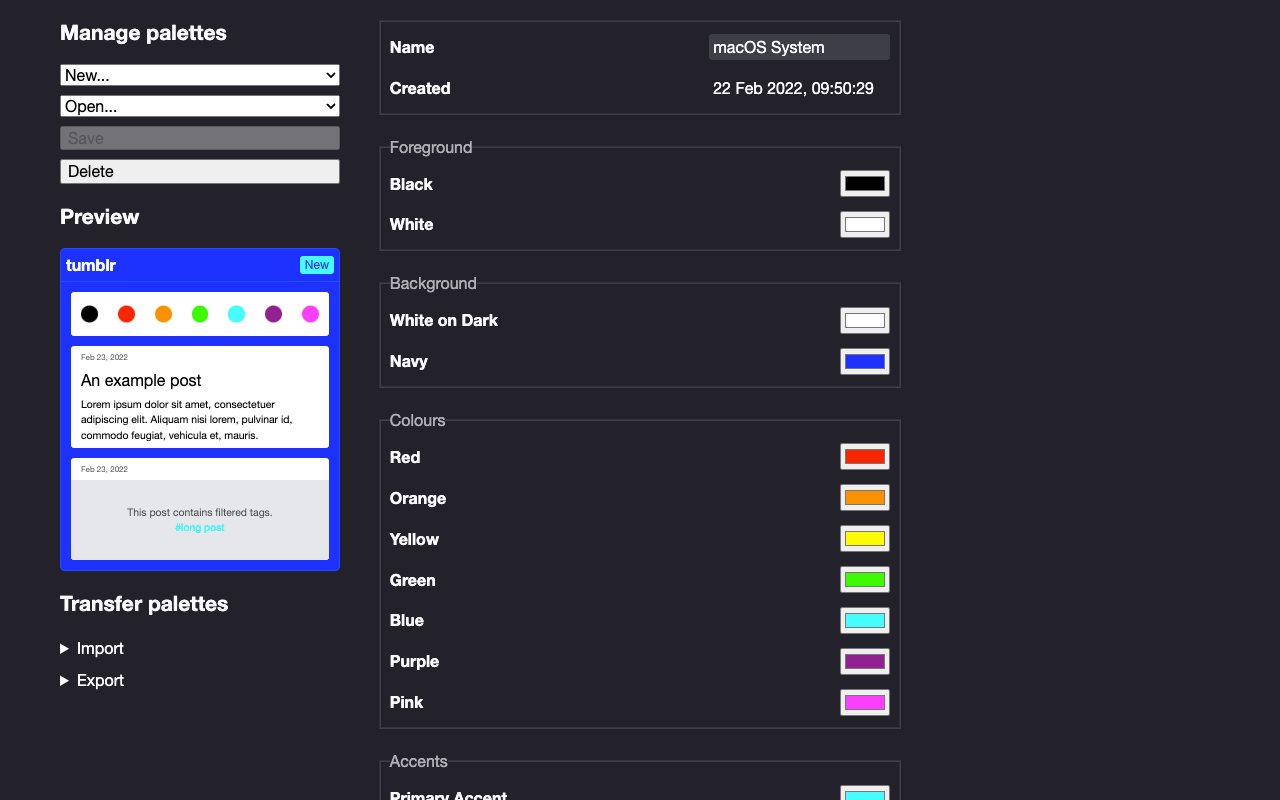Click the An example post title

[141, 380]
